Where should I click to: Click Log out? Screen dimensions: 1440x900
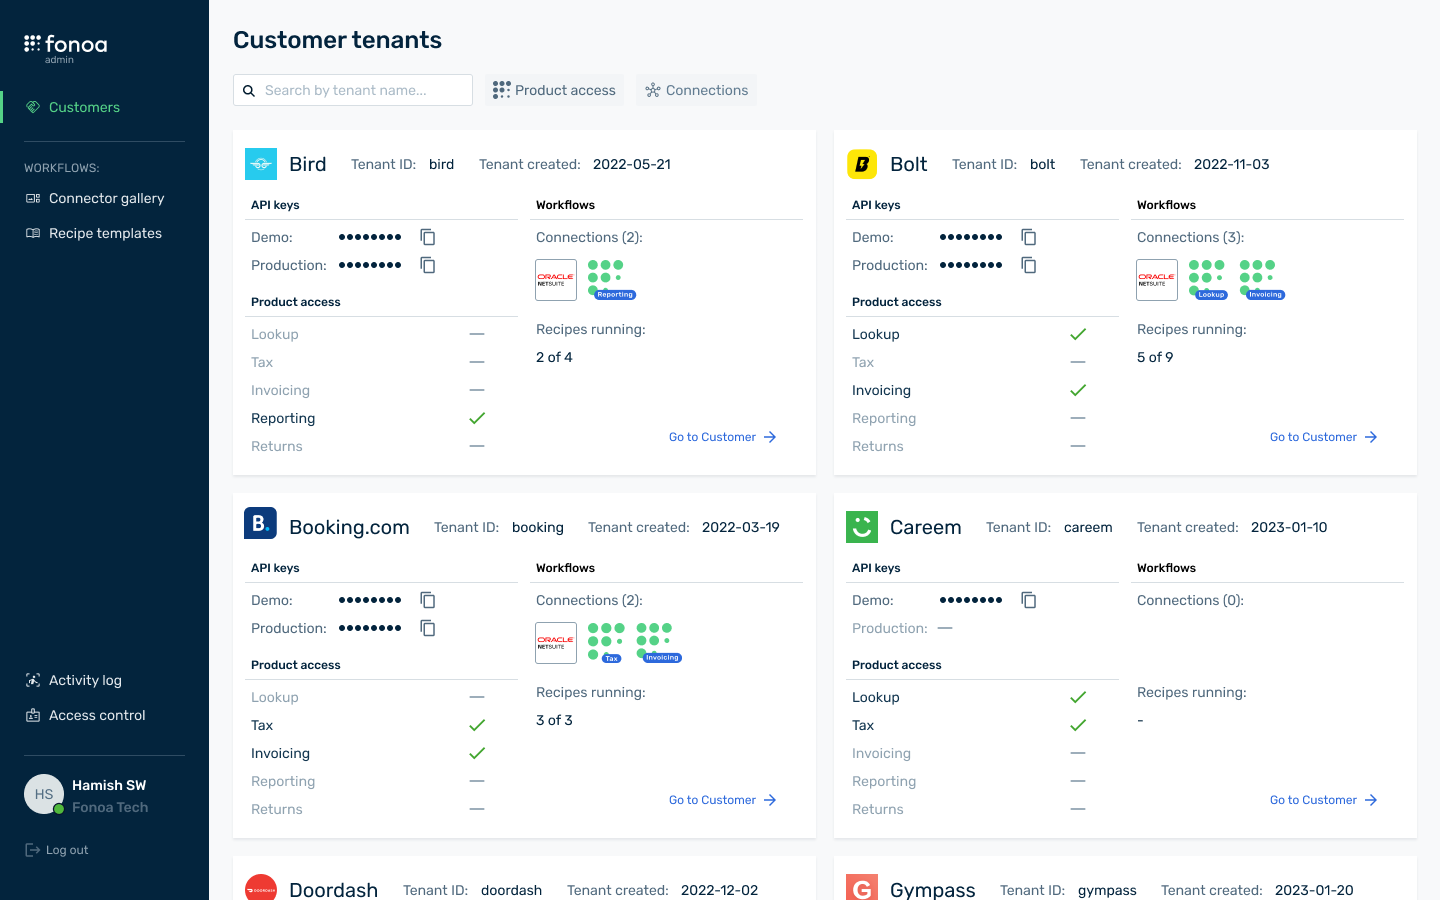(x=57, y=850)
